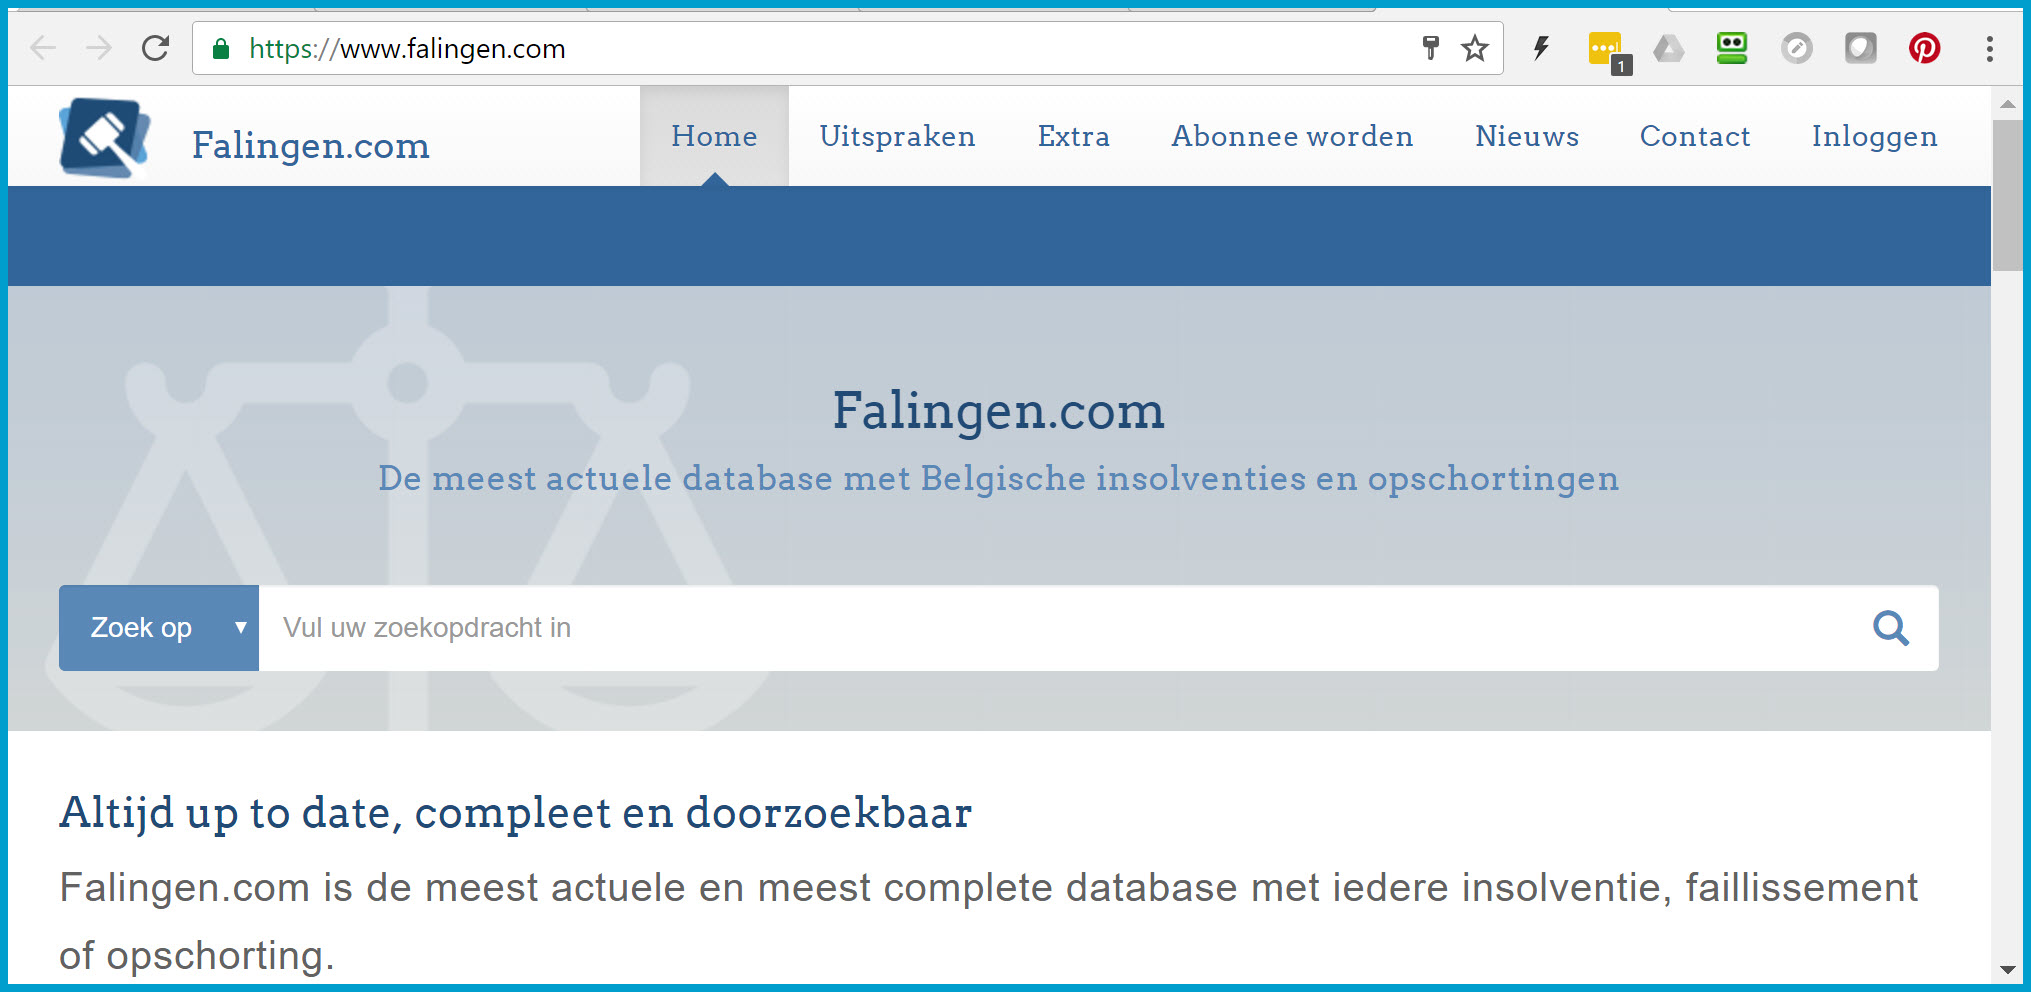Click the Google Drive extension icon
Viewport: 2031px width, 992px height.
click(1668, 48)
